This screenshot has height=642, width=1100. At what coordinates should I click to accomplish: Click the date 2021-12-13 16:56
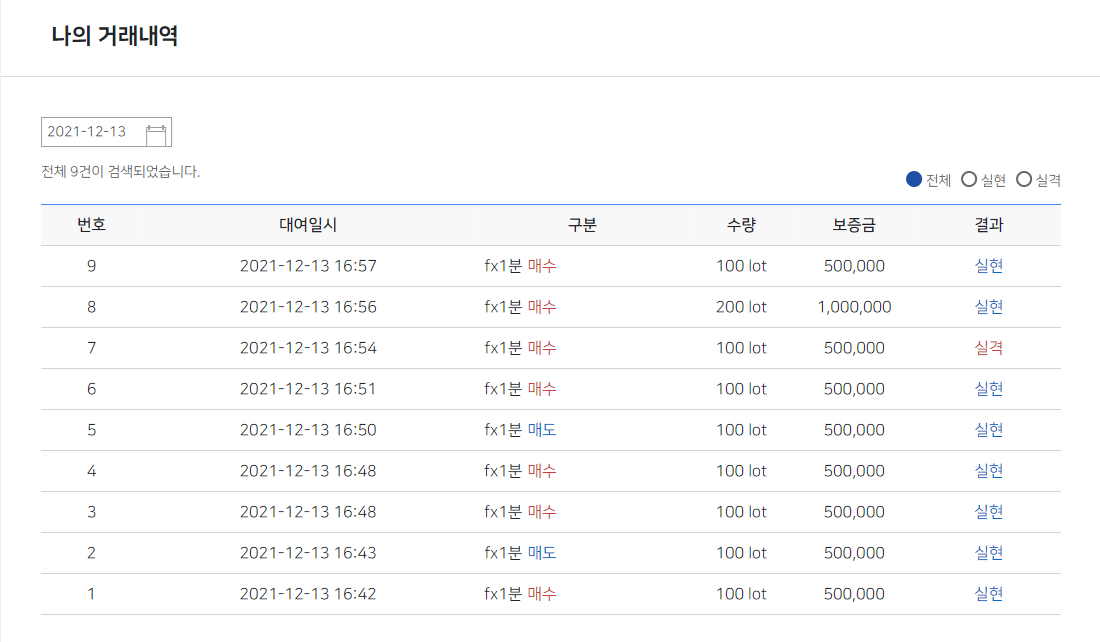[308, 307]
